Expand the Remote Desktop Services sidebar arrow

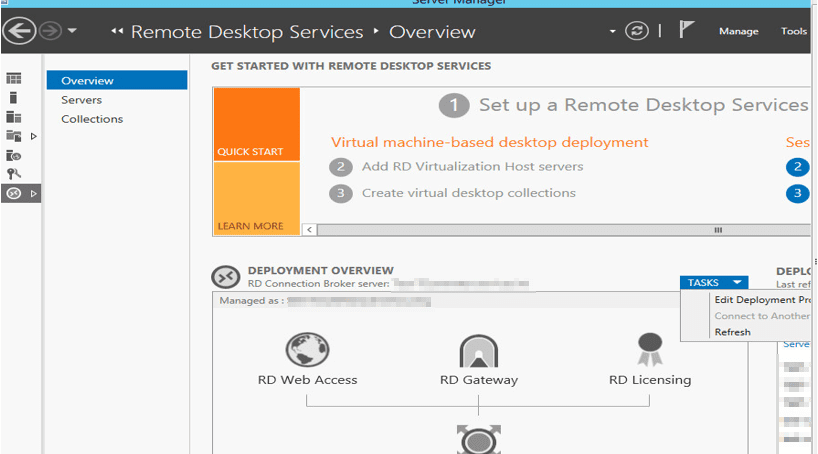(34, 193)
